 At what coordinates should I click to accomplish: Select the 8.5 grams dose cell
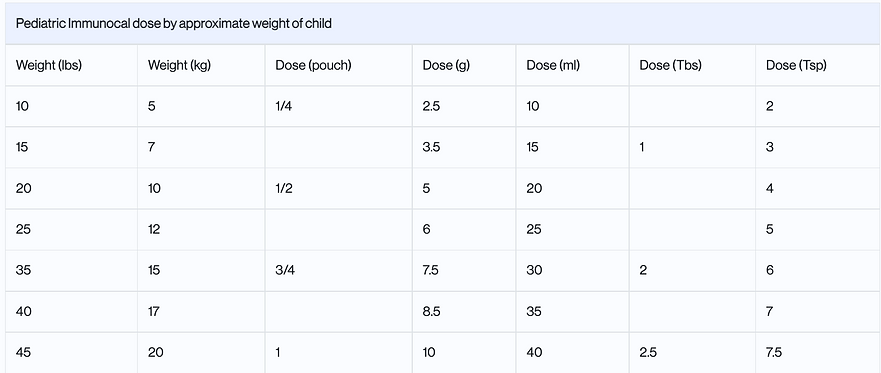[x=431, y=311]
